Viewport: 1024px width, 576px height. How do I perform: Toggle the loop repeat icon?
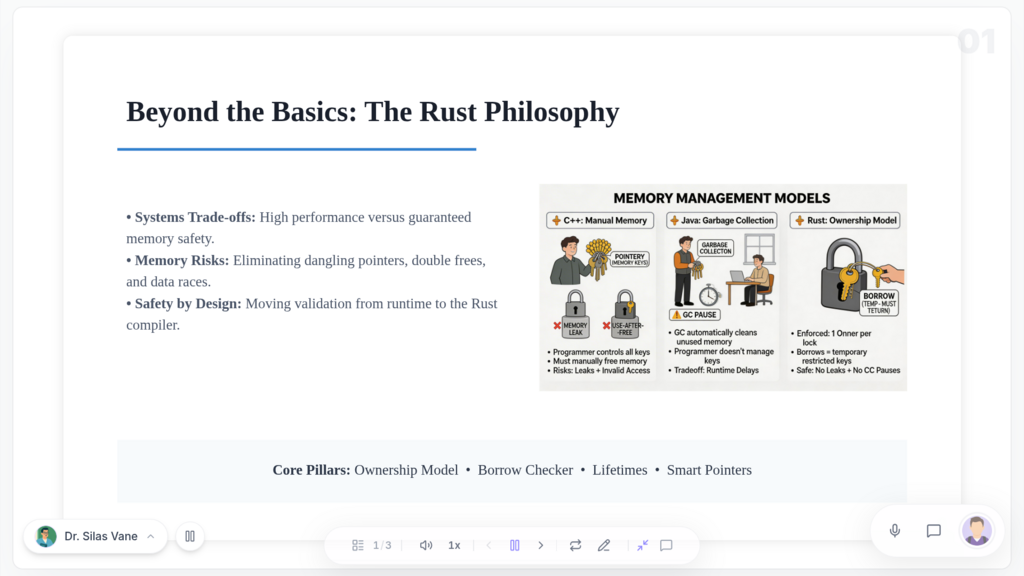(x=576, y=545)
